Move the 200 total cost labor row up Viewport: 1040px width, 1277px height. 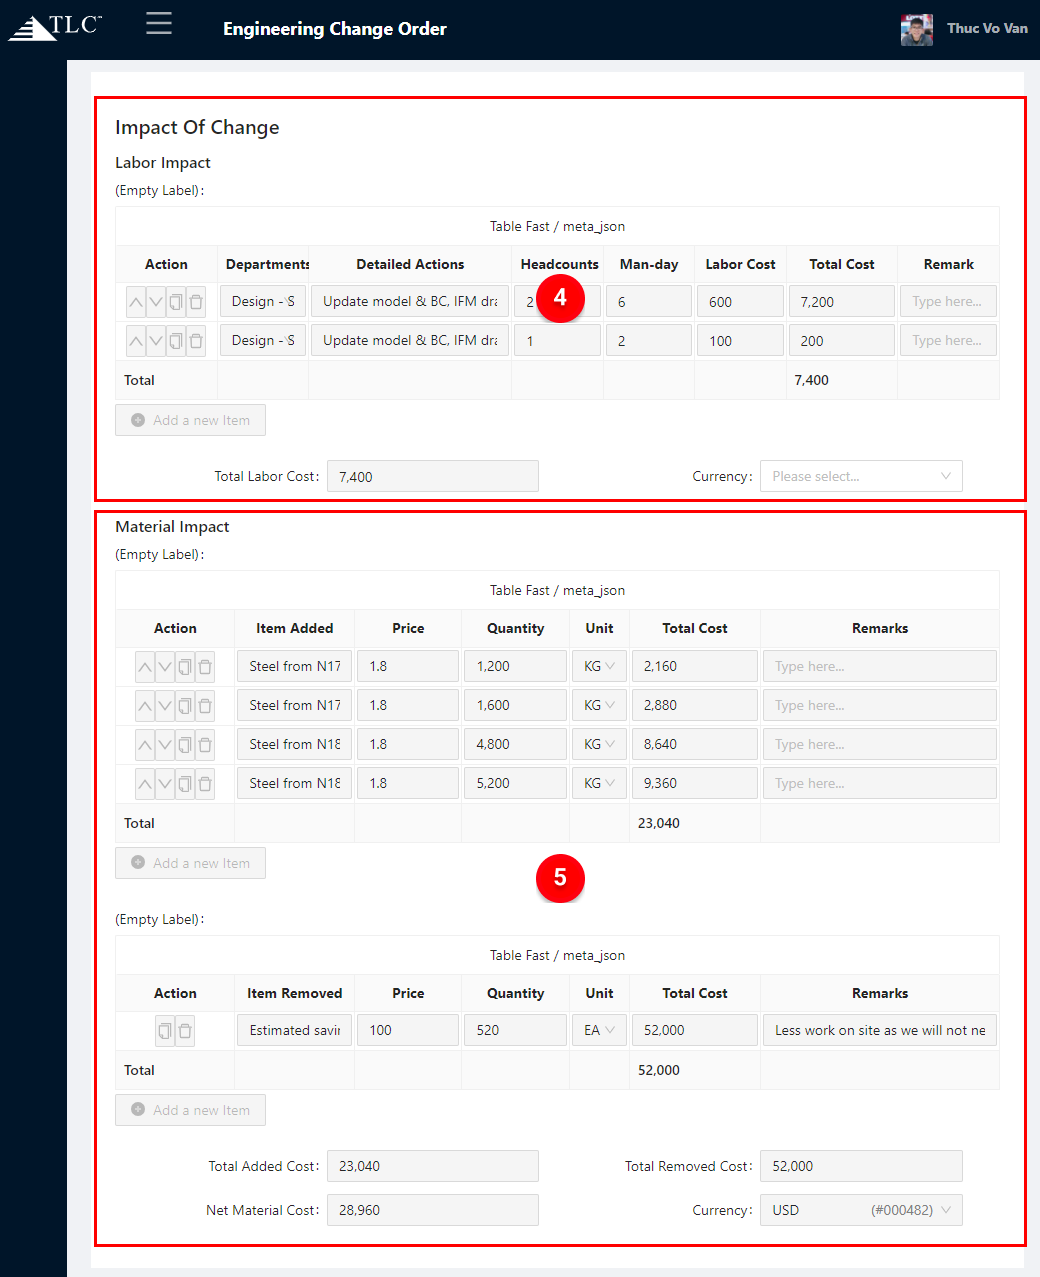click(136, 341)
